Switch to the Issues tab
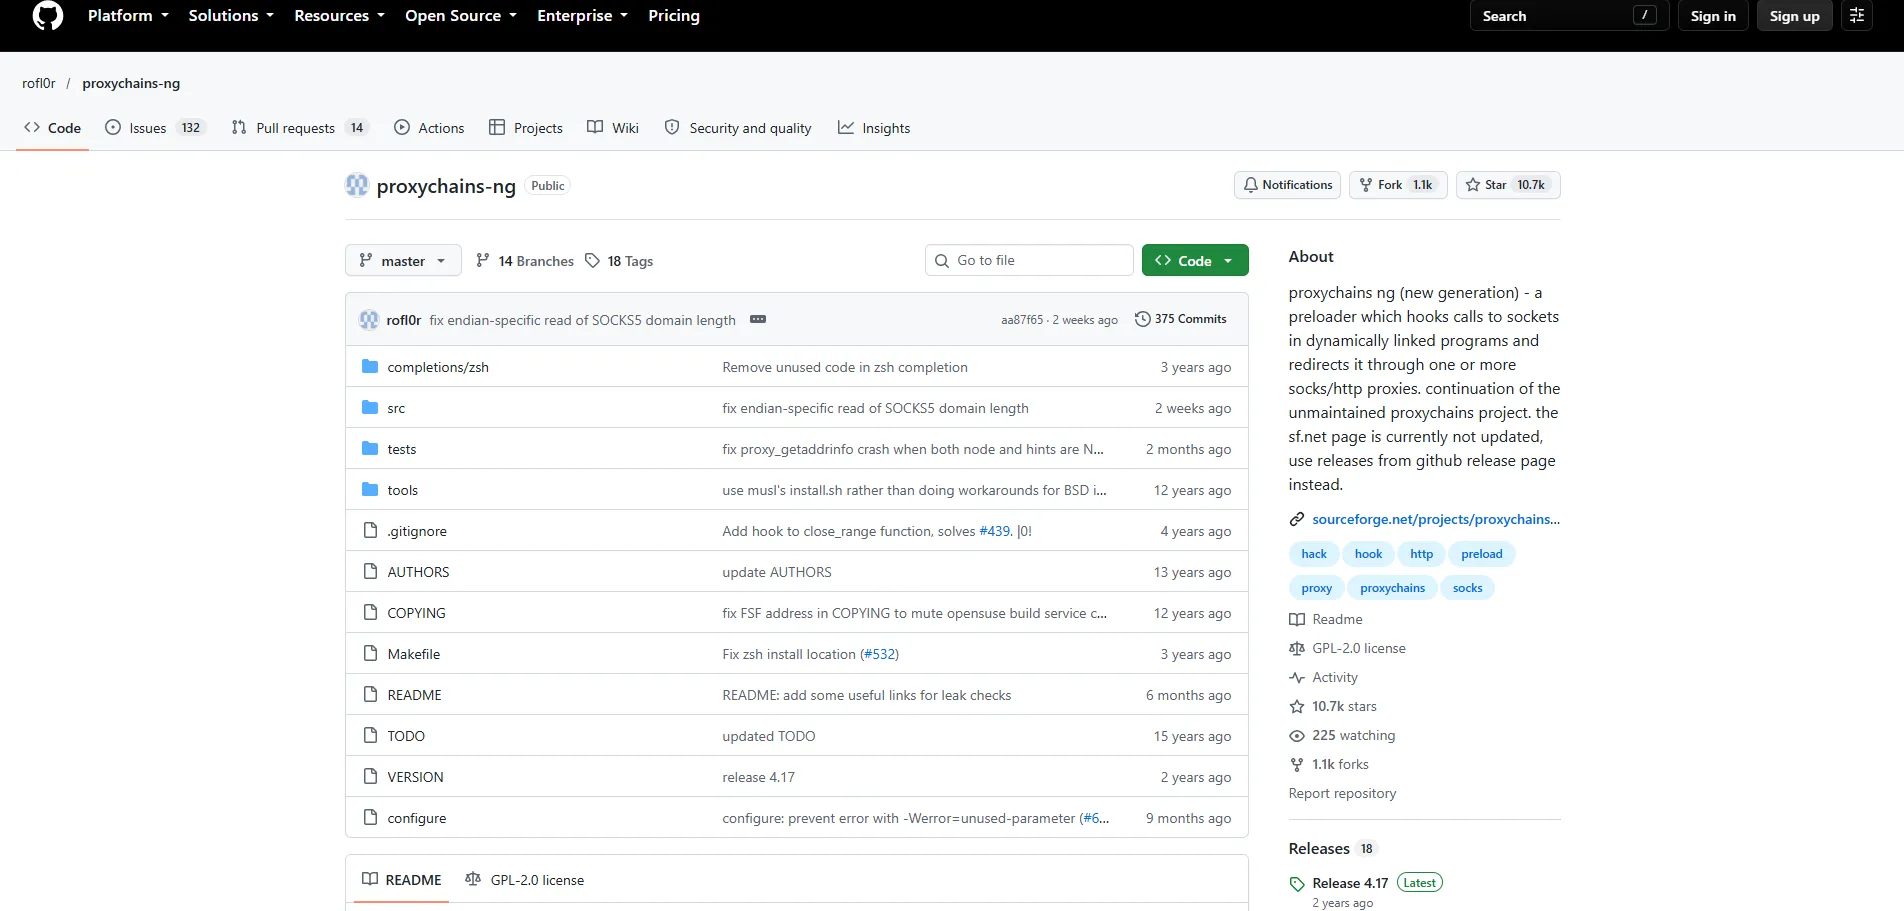This screenshot has height=911, width=1904. click(155, 128)
